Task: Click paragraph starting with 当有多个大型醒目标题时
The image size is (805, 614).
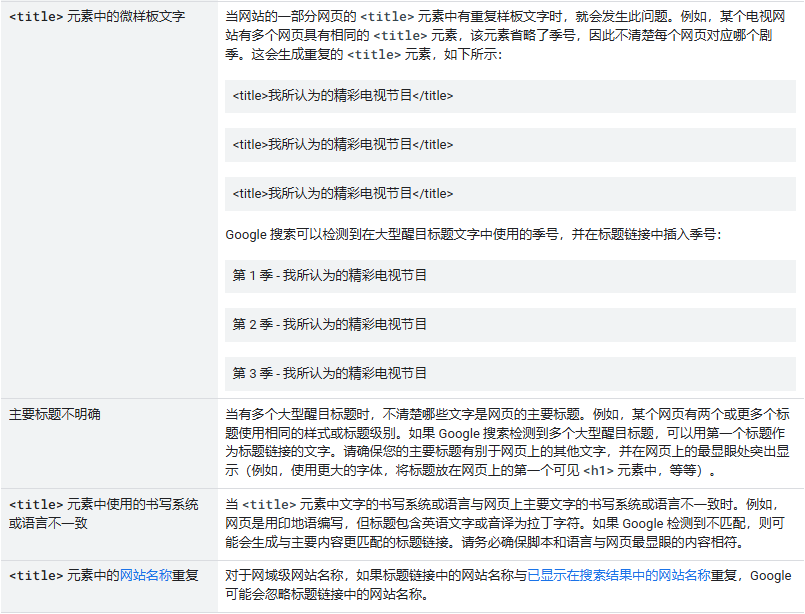Action: 507,441
